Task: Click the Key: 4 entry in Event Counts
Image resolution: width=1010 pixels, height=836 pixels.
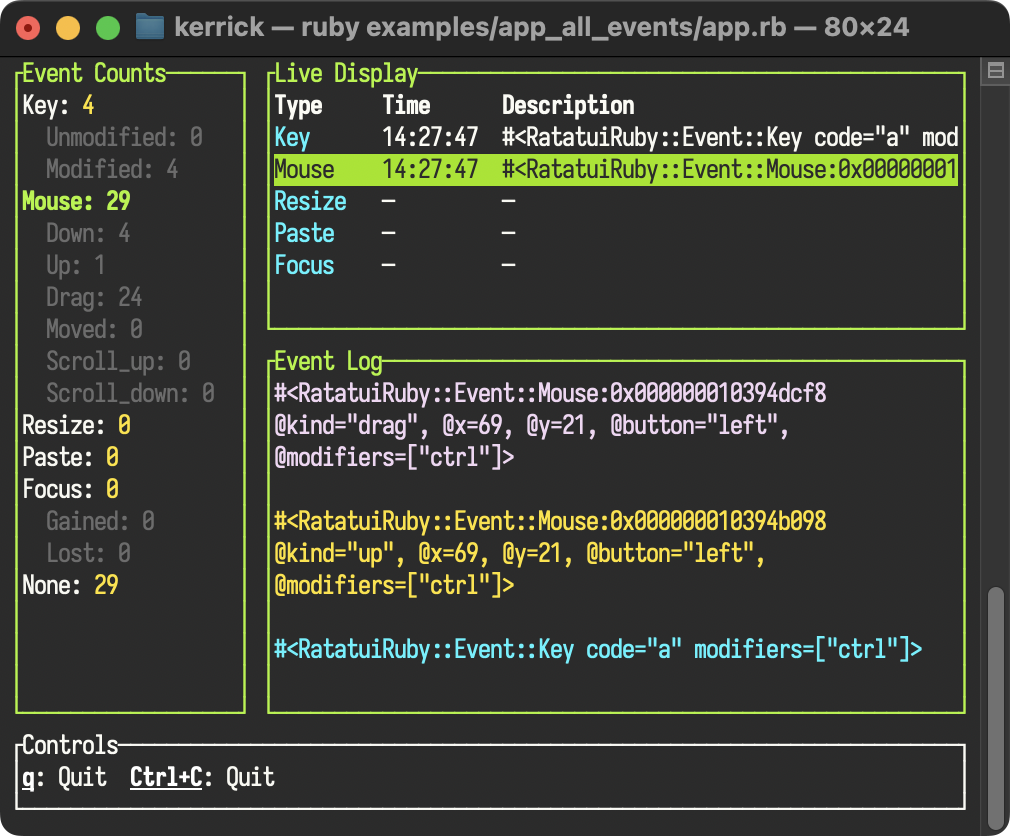Action: 58,106
